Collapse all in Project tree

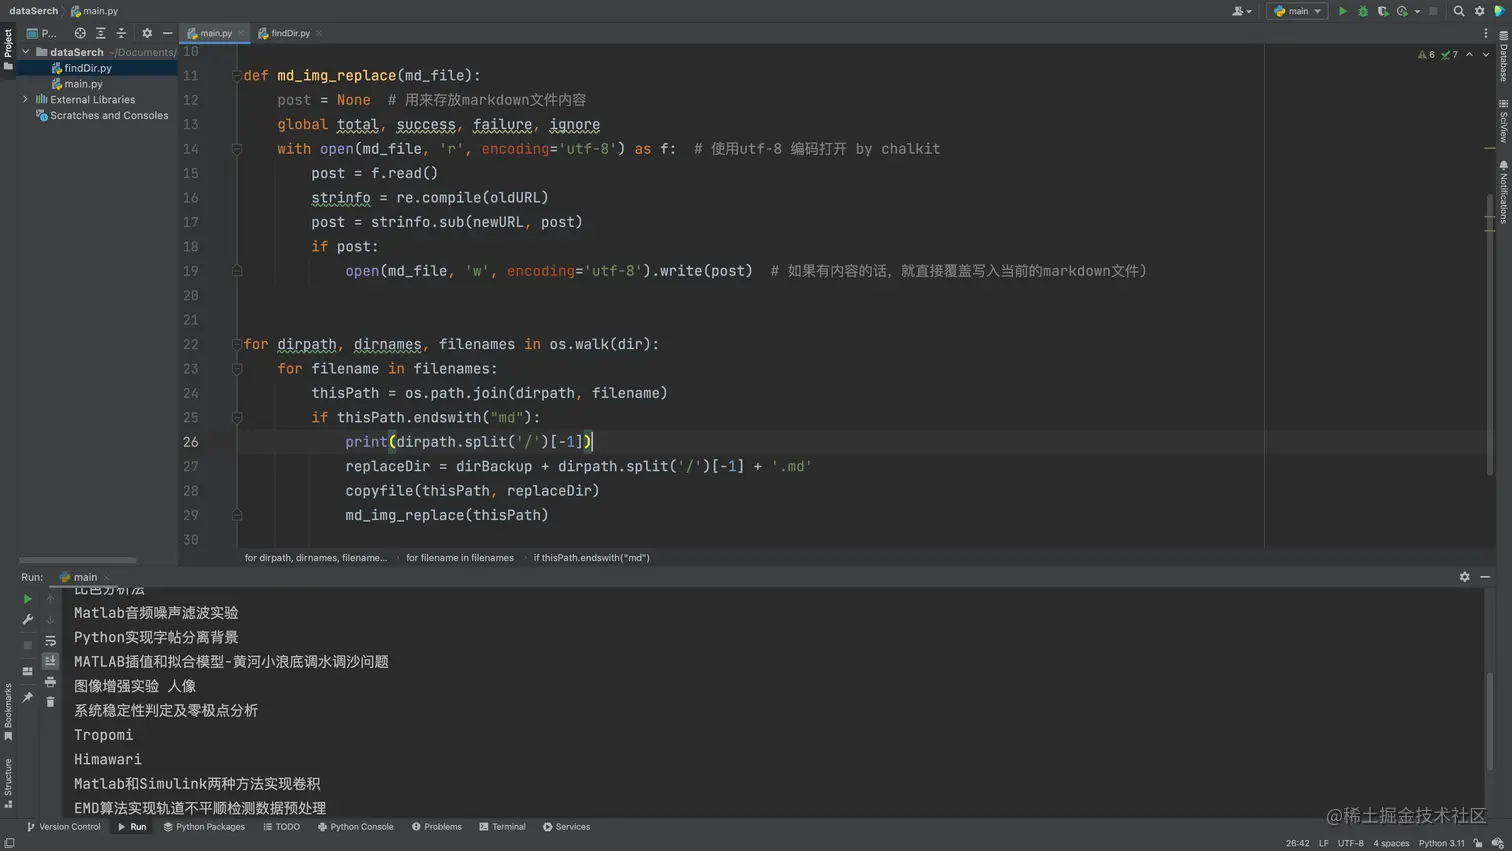pos(121,33)
